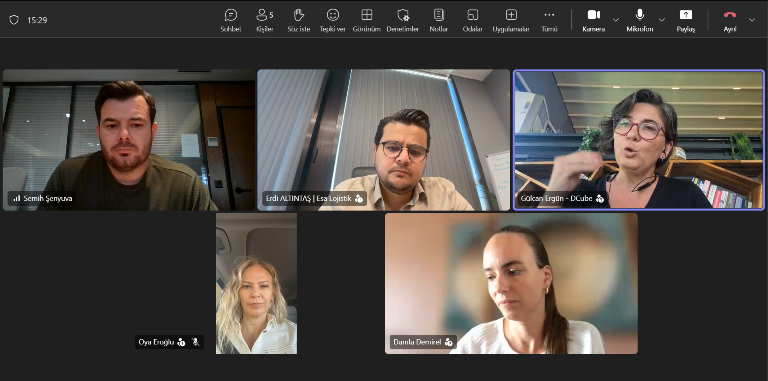Open Odalar breakout rooms
Screen dimensions: 768x381
click(473, 20)
